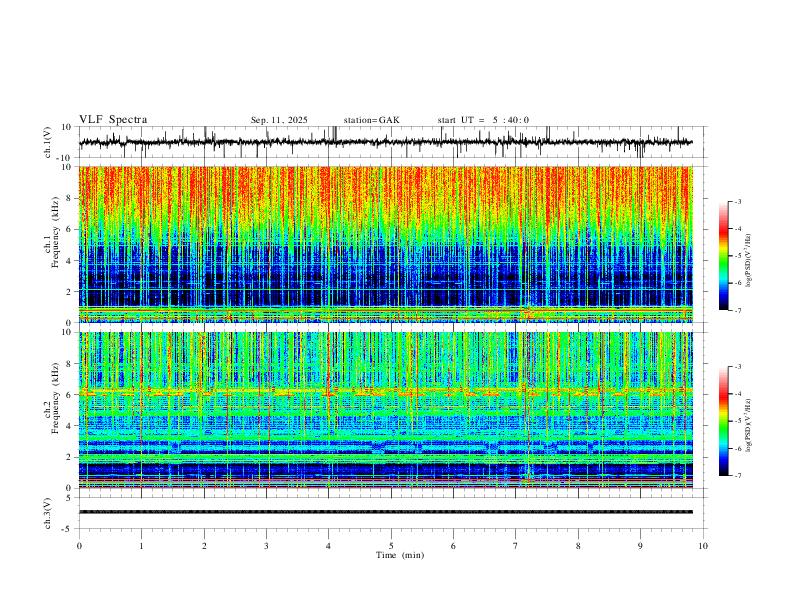Click the date 'Sep. 11, 2025'

tap(279, 120)
